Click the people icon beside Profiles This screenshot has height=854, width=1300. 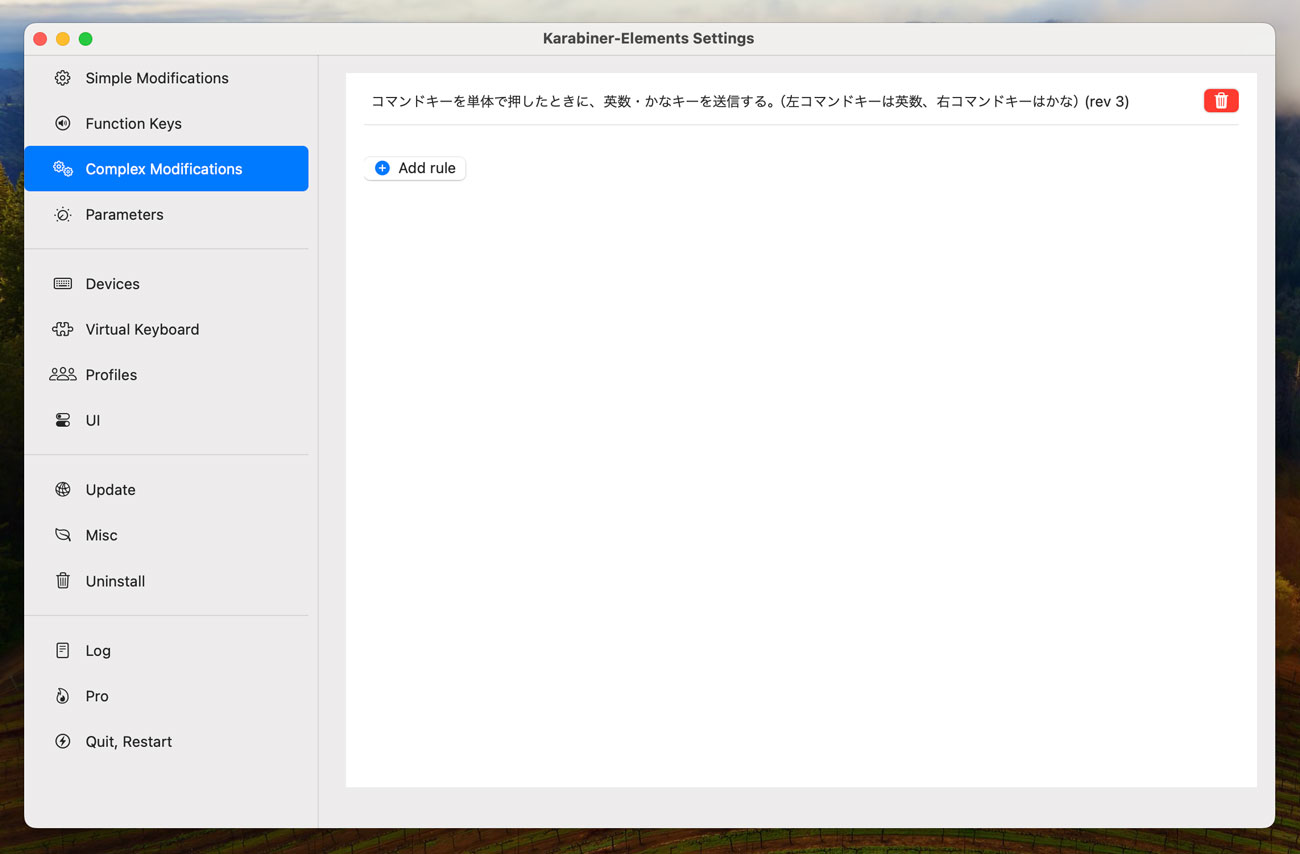click(x=63, y=374)
